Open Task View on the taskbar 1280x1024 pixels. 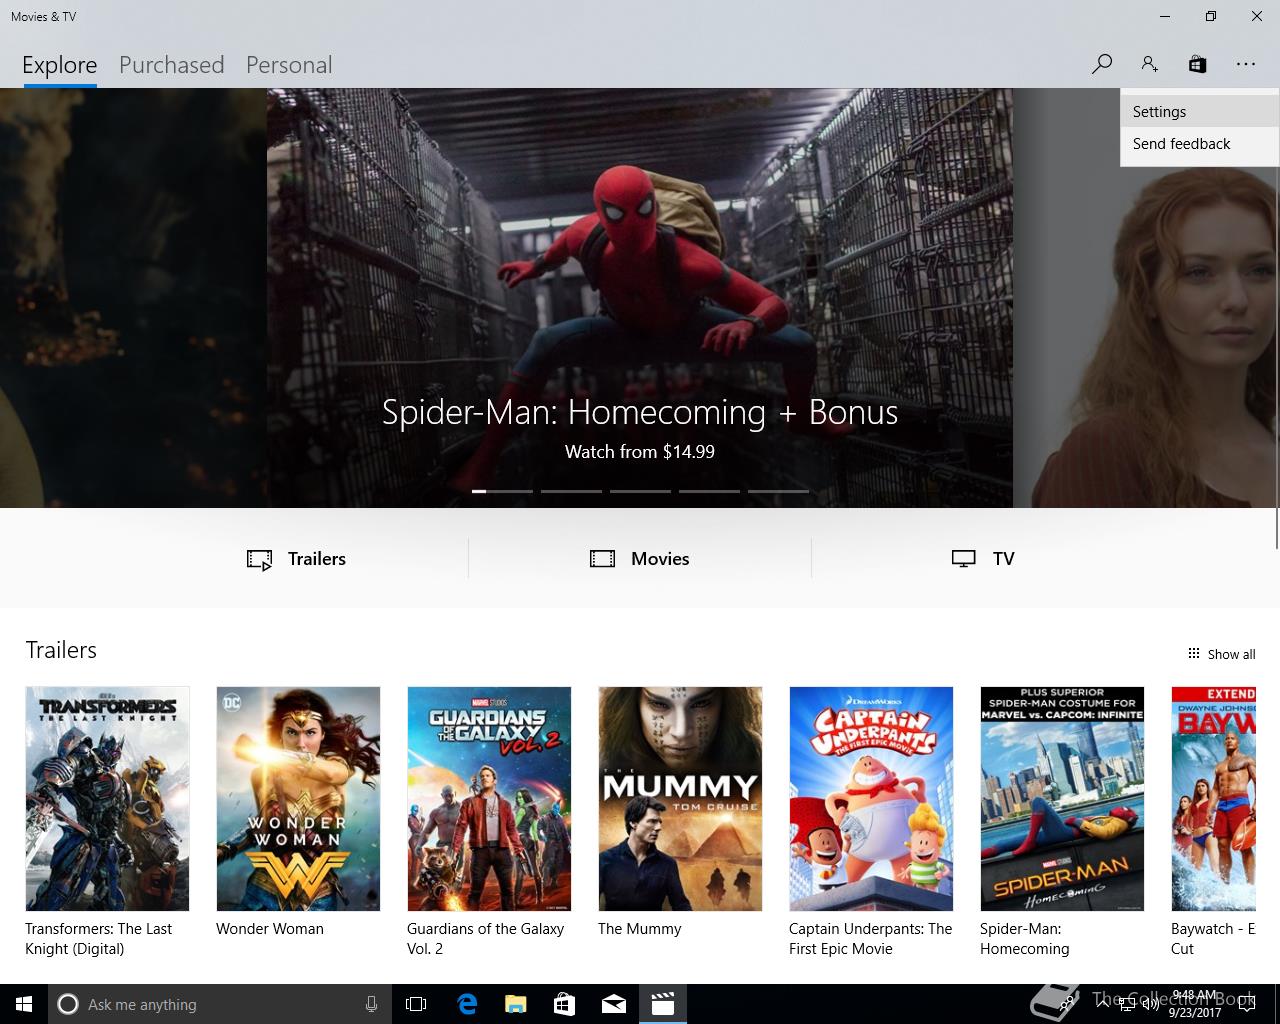pyautogui.click(x=416, y=1004)
